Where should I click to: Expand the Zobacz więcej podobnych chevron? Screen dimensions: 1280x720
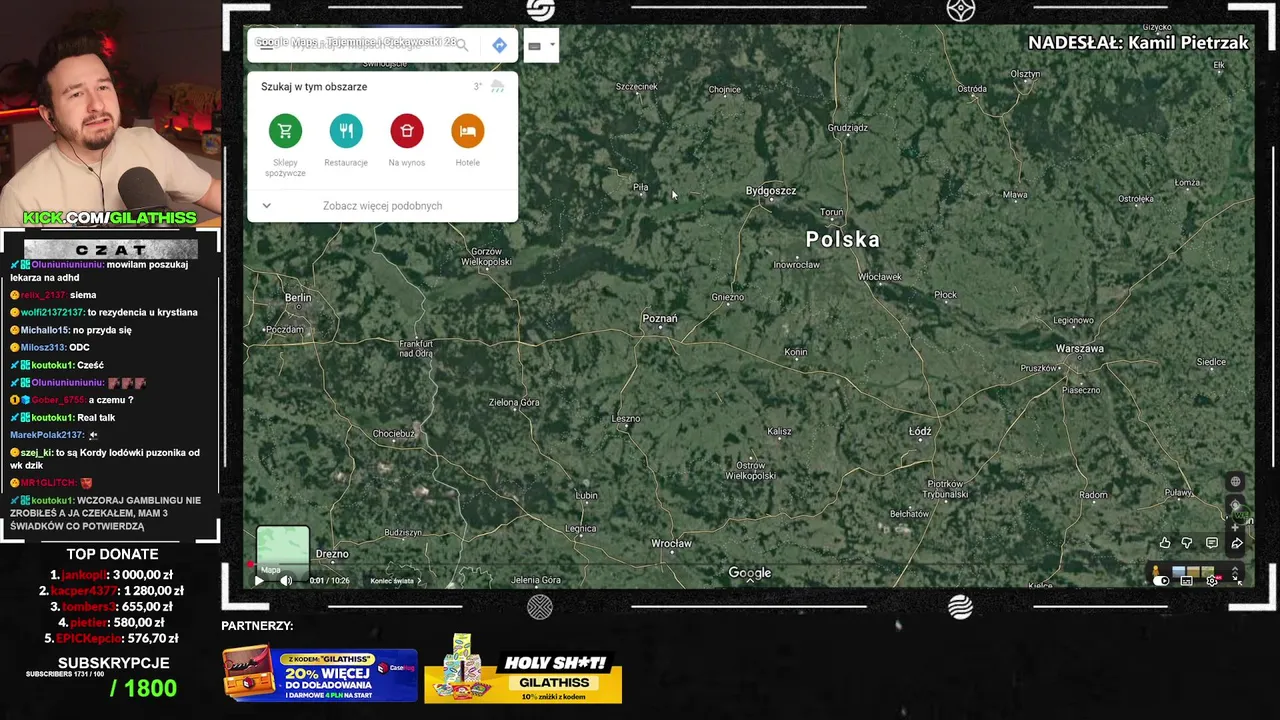[266, 206]
